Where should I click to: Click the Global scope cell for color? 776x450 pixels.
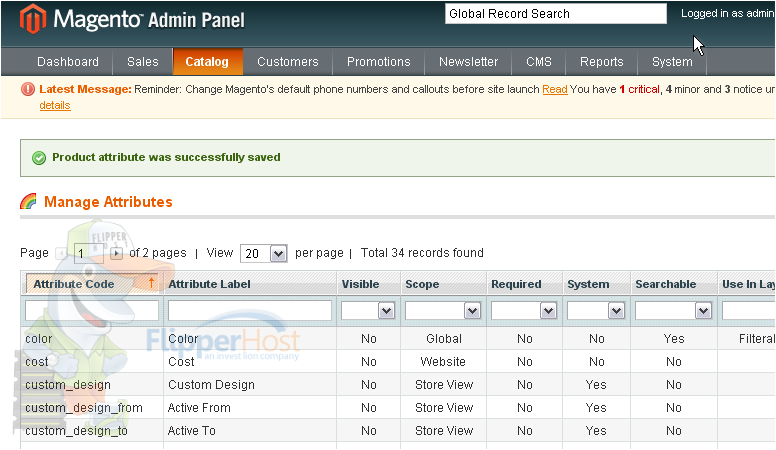444,339
